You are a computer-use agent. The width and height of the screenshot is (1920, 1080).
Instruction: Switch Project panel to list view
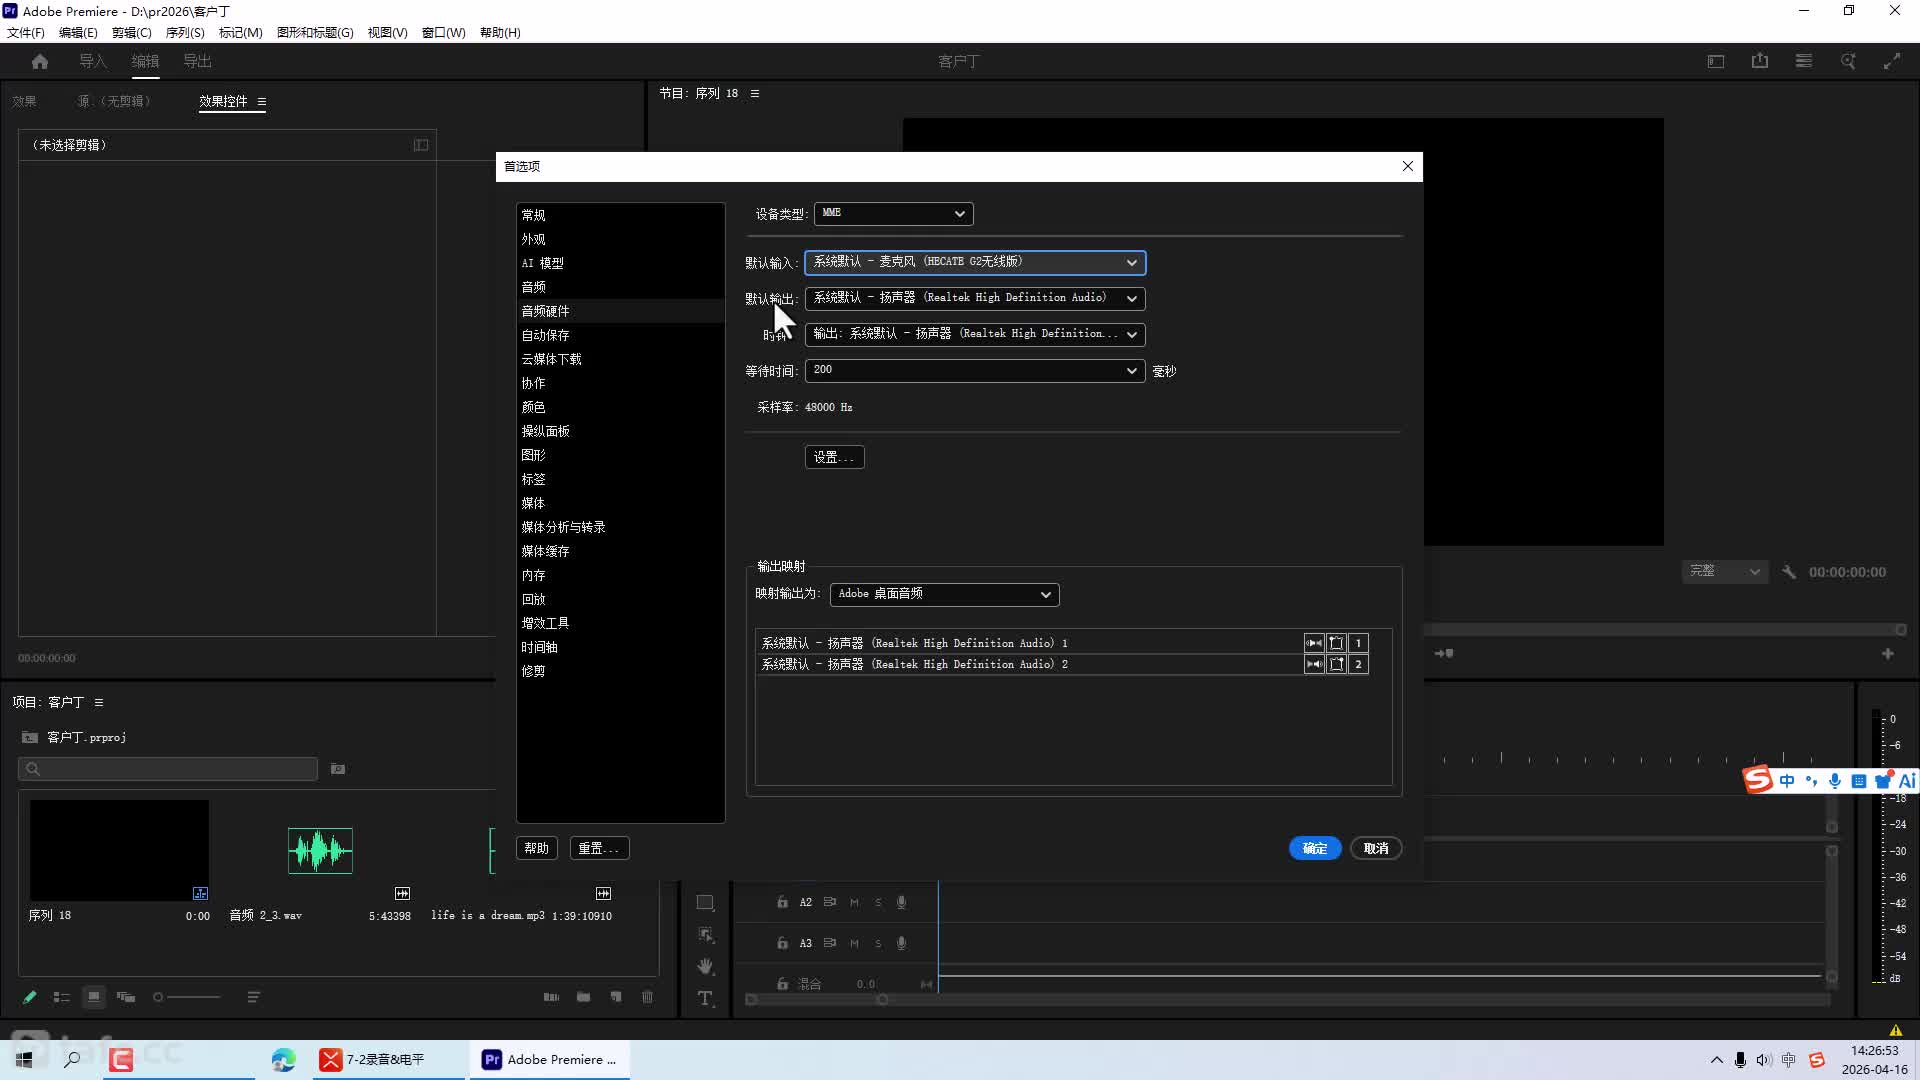coord(62,997)
